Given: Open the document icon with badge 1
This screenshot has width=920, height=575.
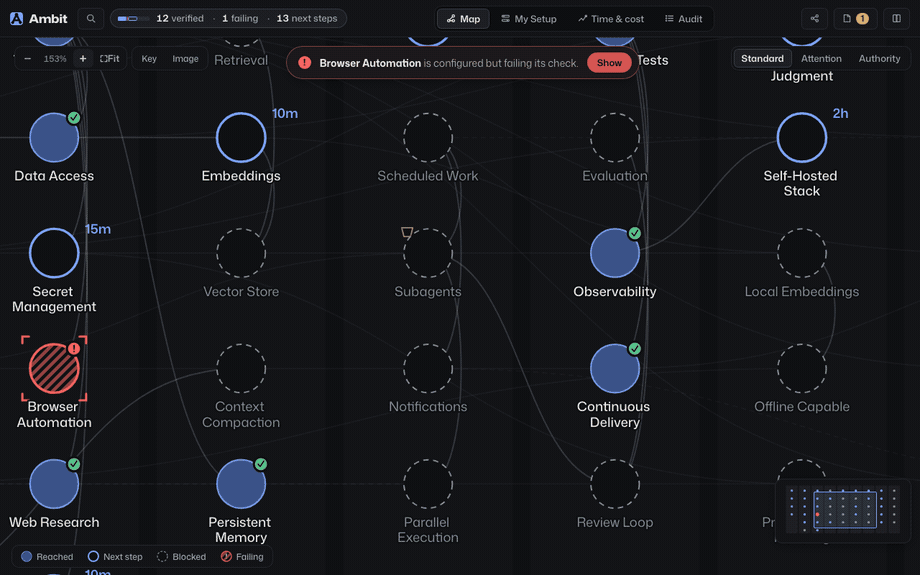Looking at the screenshot, I should point(855,19).
